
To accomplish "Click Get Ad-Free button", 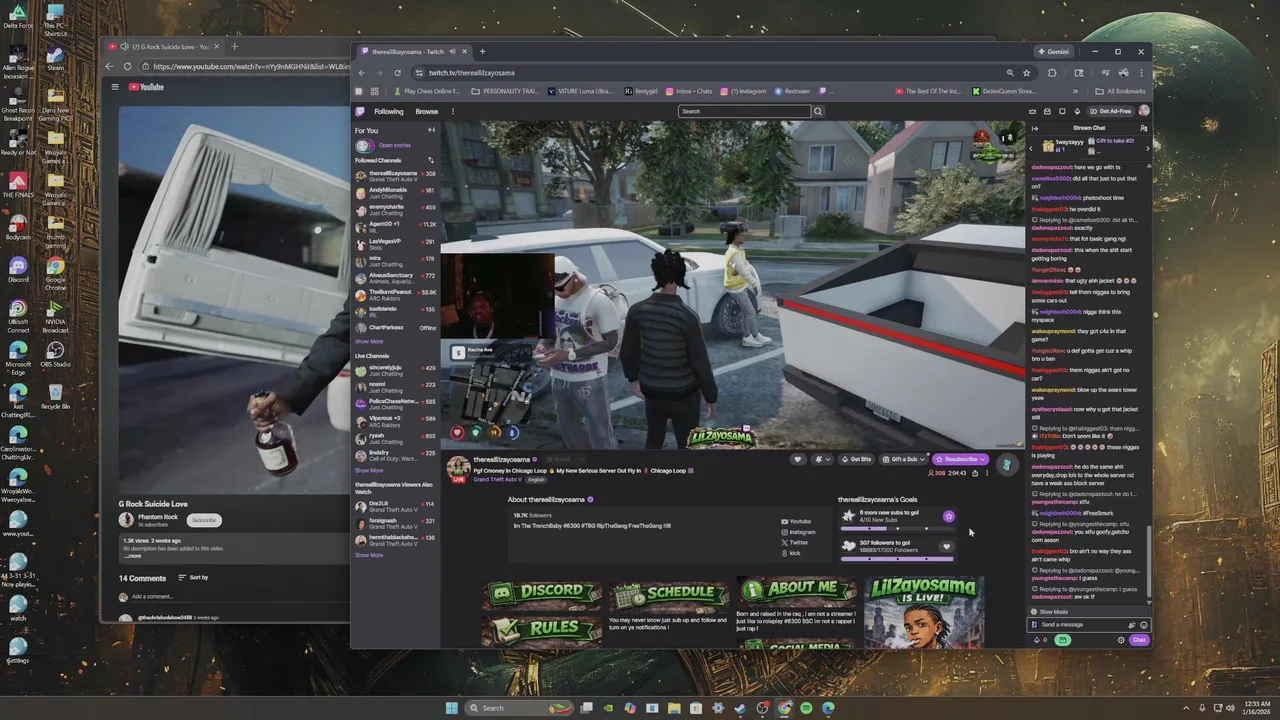I will click(x=1111, y=111).
